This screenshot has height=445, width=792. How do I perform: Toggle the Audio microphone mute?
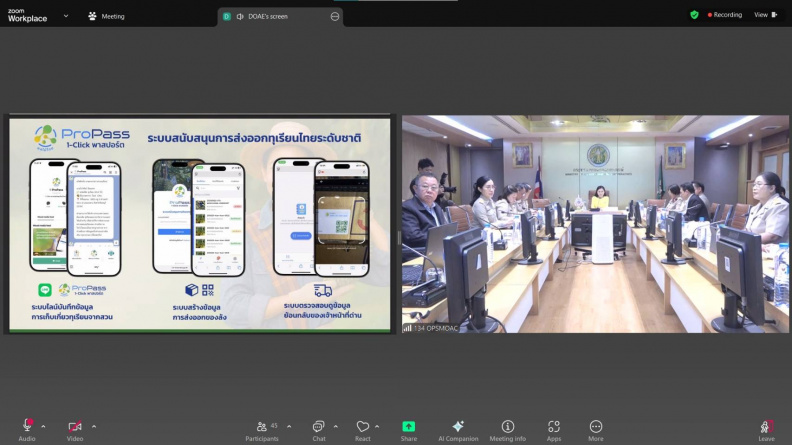coord(27,430)
